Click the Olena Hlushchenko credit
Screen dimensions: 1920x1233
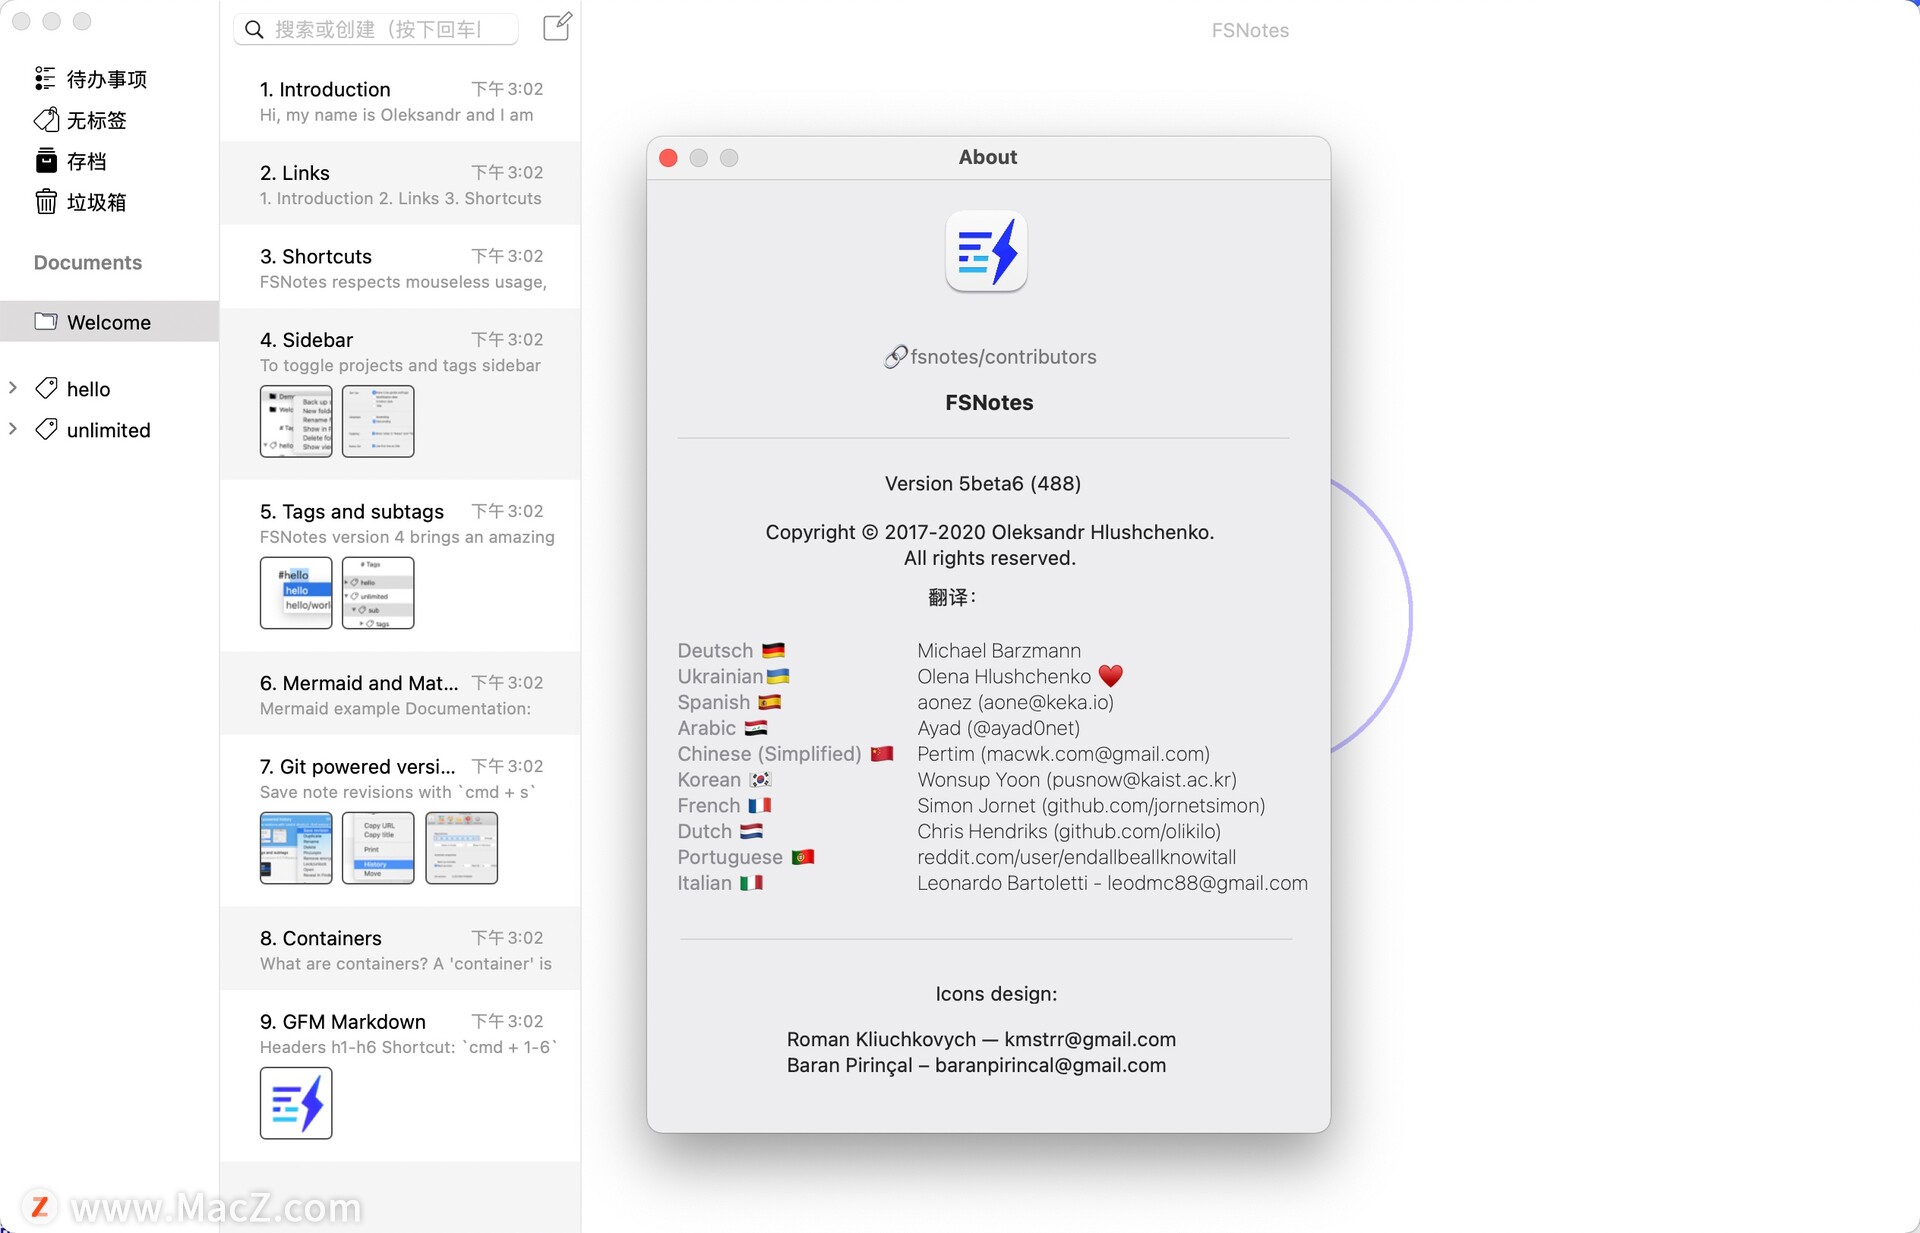click(x=1020, y=676)
